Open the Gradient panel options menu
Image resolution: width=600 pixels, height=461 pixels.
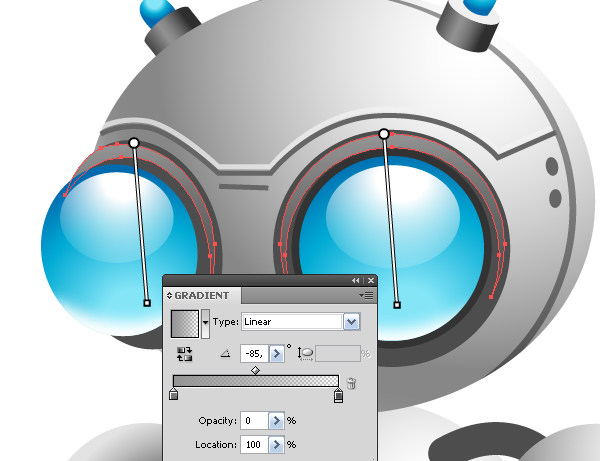pos(367,295)
